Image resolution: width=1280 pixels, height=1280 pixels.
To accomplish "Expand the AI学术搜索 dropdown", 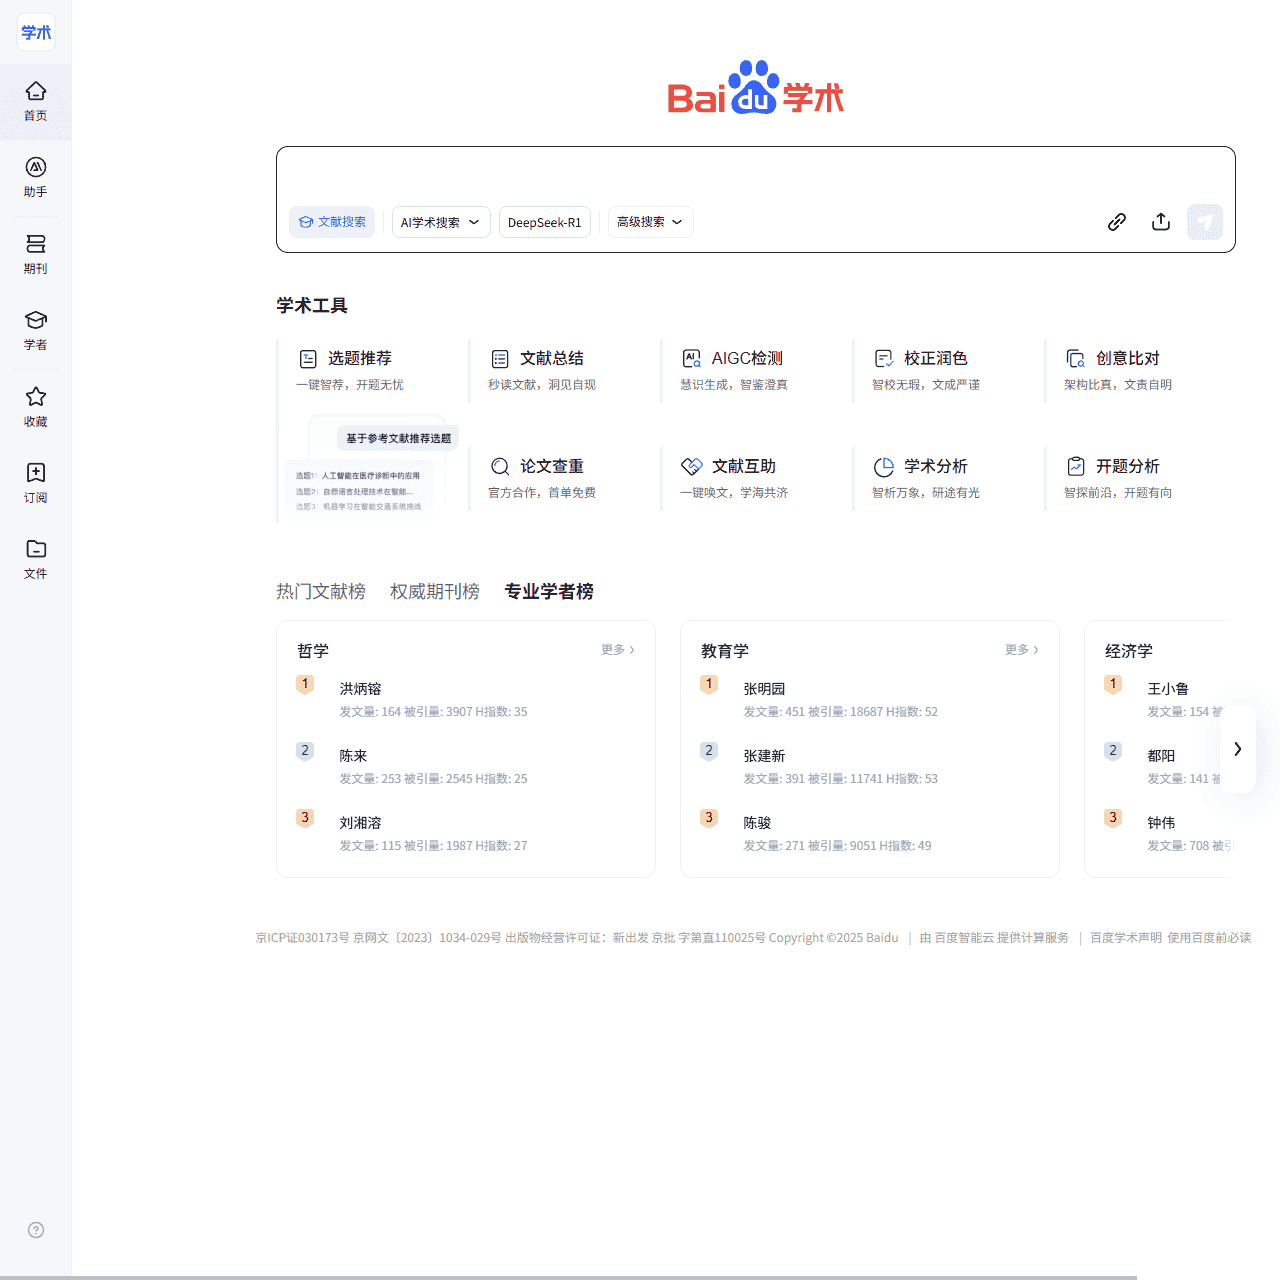I will click(x=440, y=222).
